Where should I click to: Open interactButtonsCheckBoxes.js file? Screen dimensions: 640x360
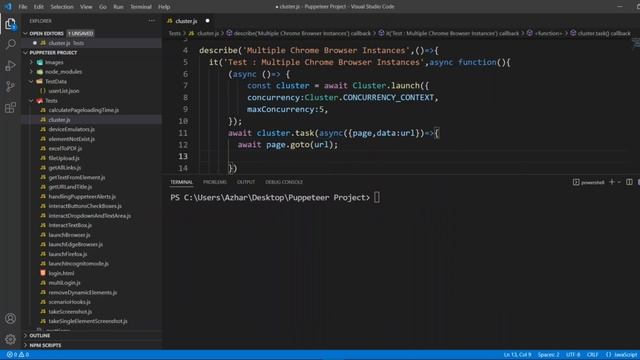pos(85,206)
